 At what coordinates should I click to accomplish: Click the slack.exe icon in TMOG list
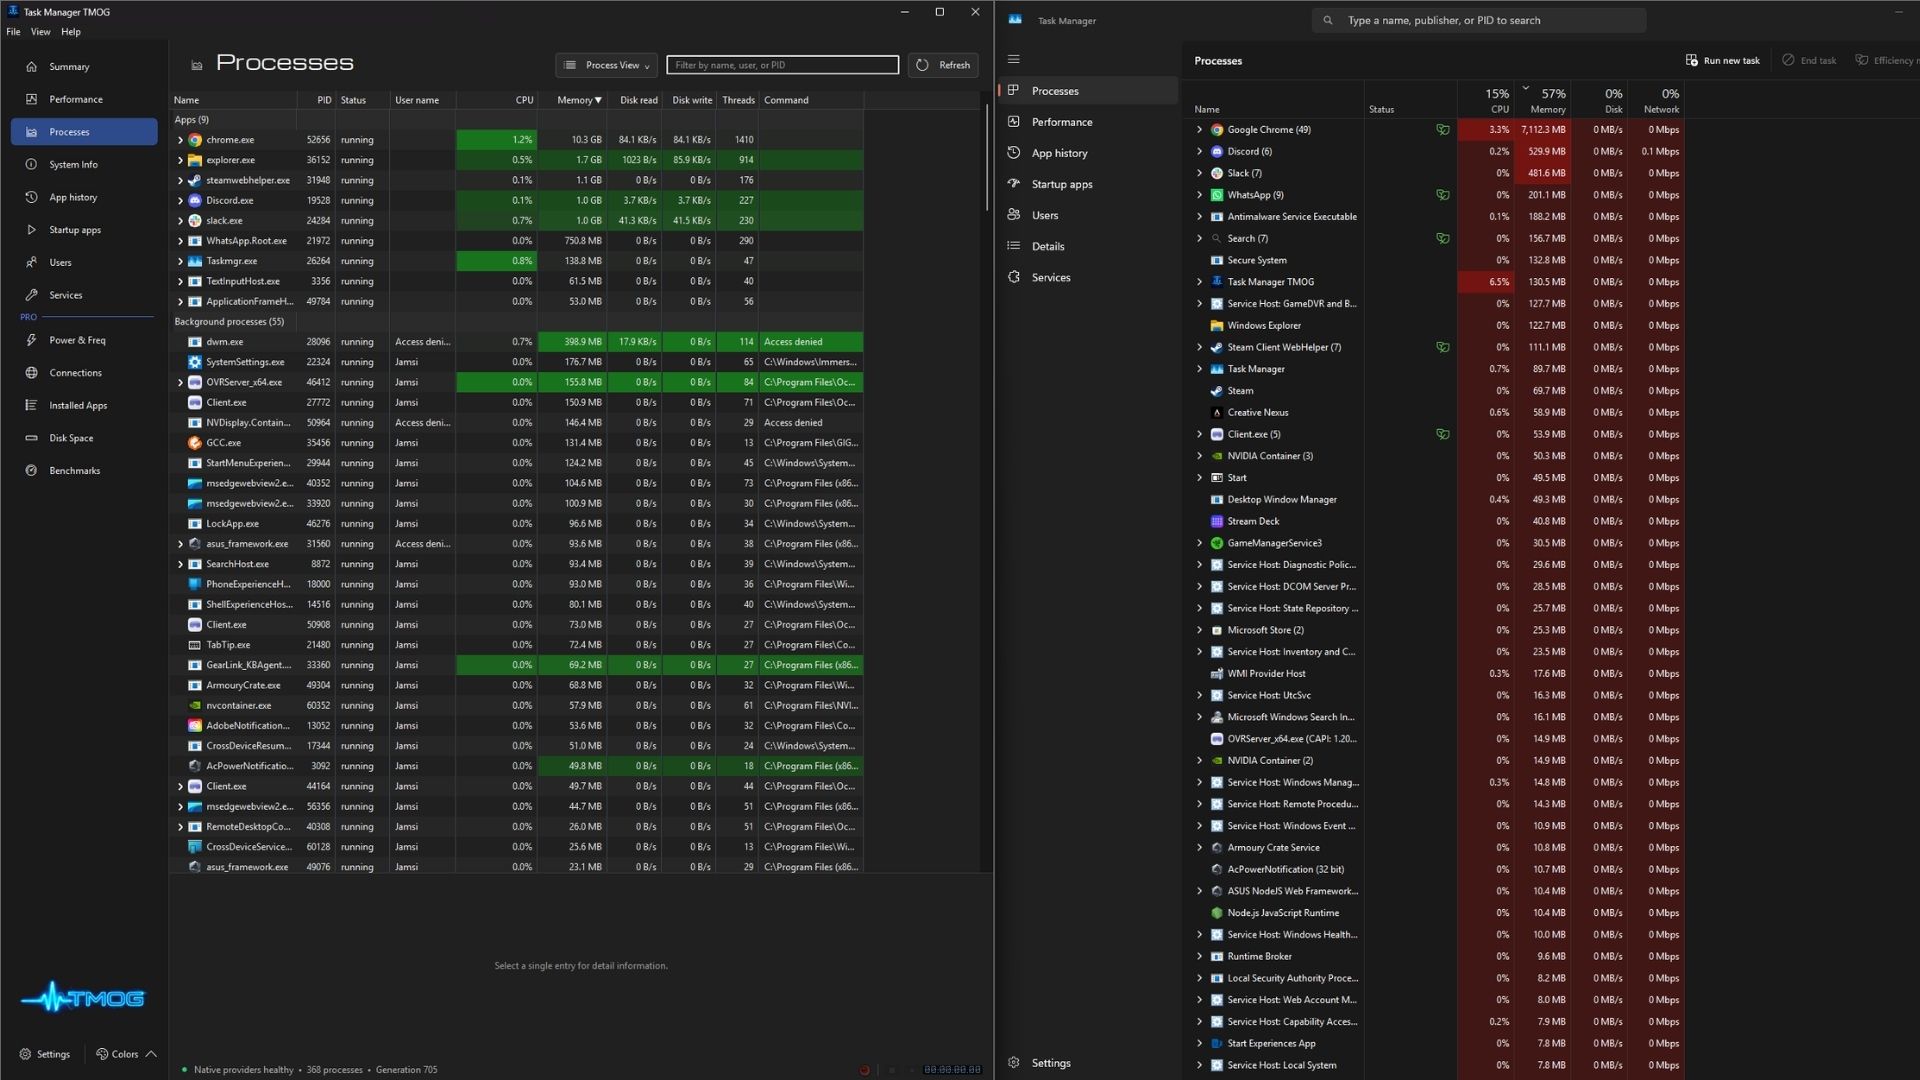point(195,221)
